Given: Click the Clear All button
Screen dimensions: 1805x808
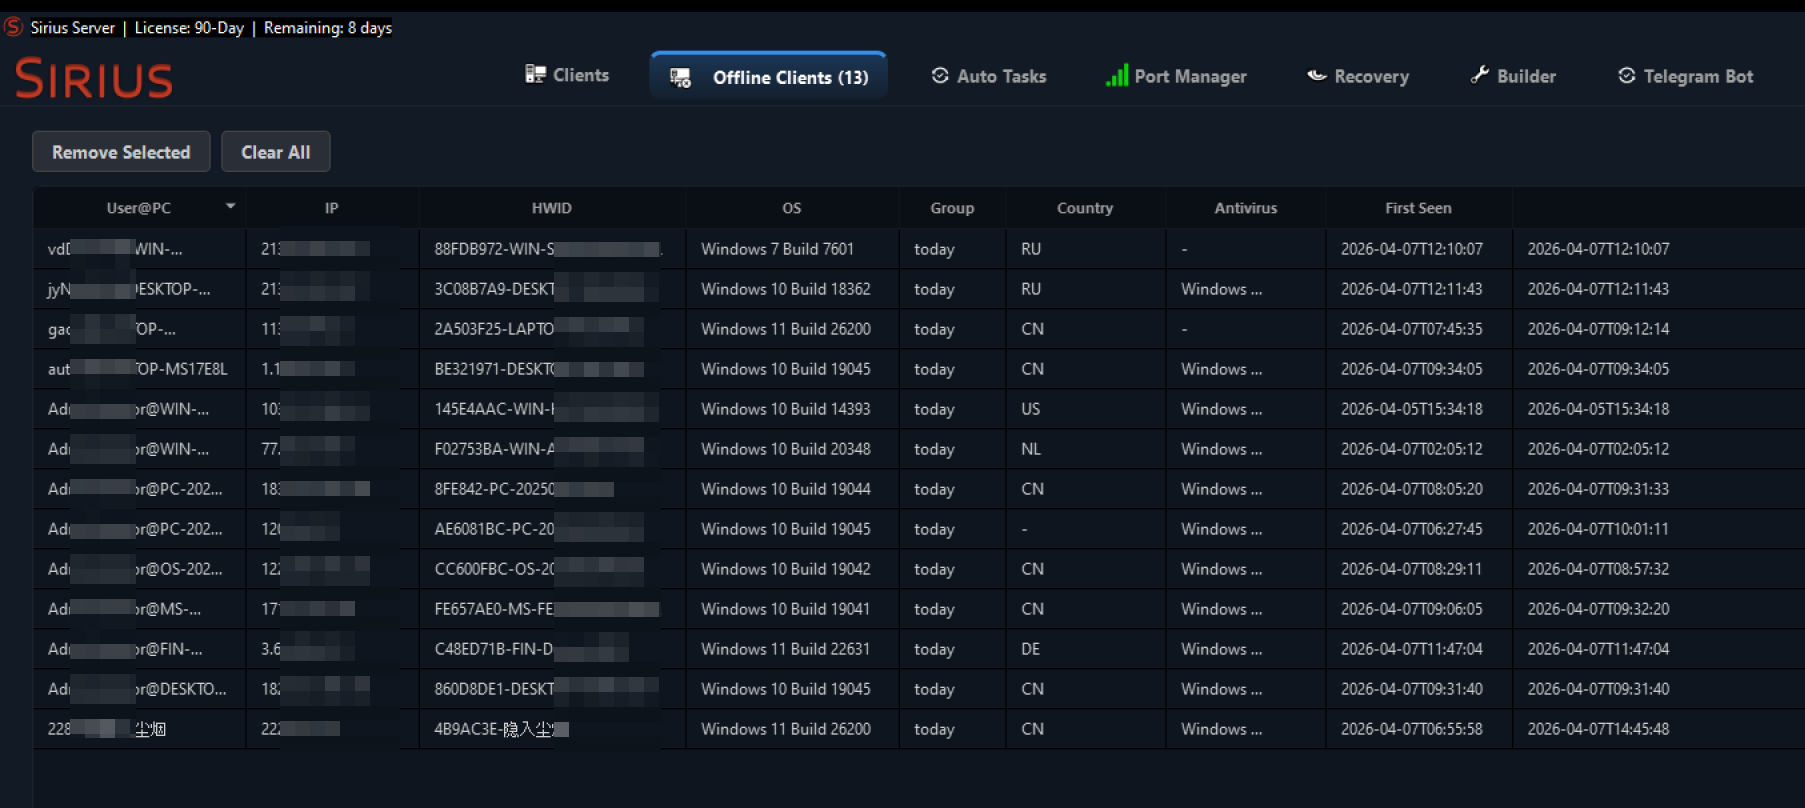Looking at the screenshot, I should point(276,152).
